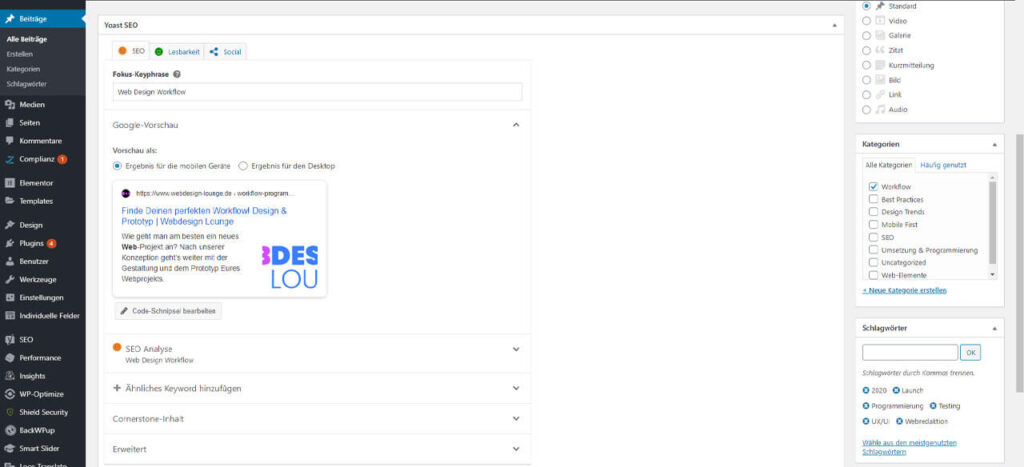Image resolution: width=1024 pixels, height=467 pixels.
Task: Open the Templates folder icon
Action: click(x=10, y=201)
